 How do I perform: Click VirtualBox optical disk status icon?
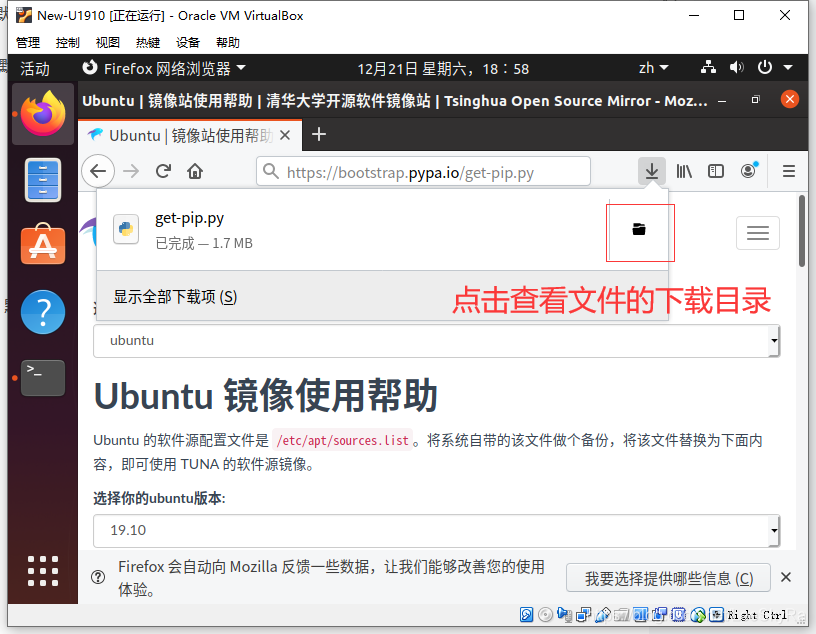[545, 615]
